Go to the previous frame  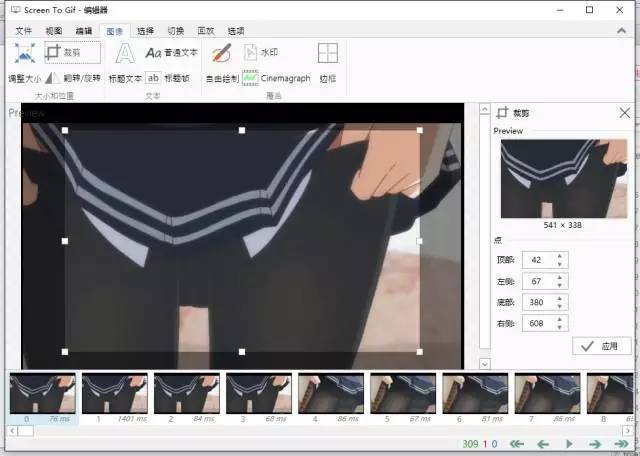click(x=543, y=444)
